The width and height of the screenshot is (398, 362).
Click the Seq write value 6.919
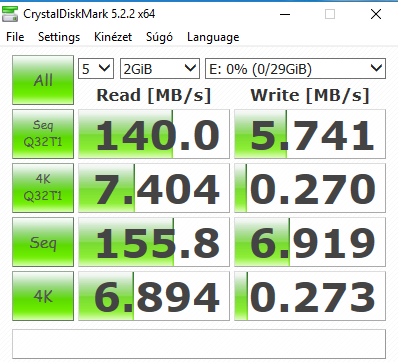coord(310,242)
